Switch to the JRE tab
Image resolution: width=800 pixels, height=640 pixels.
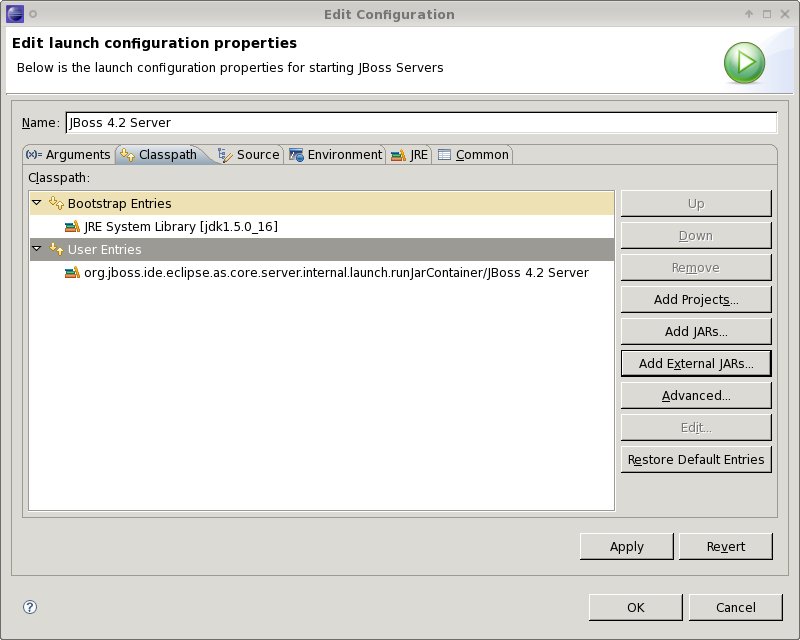(x=409, y=155)
